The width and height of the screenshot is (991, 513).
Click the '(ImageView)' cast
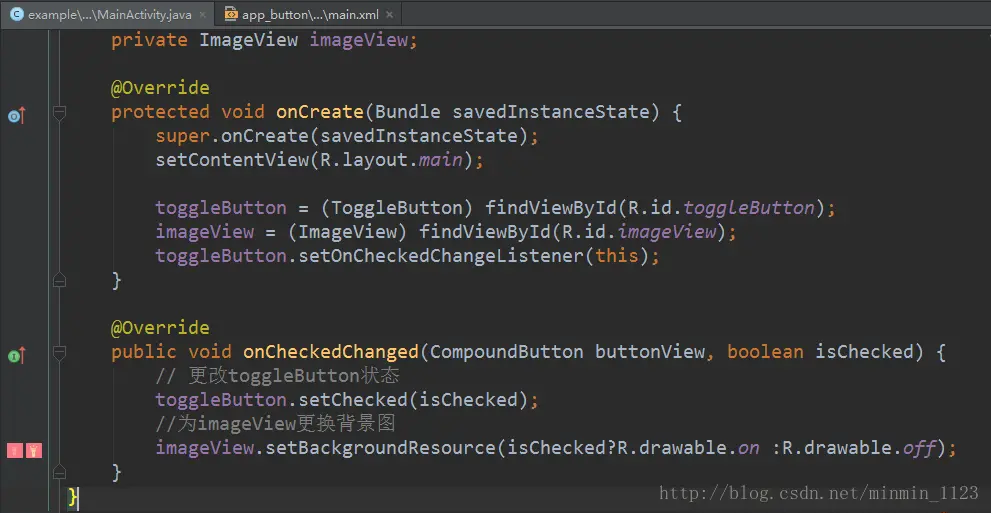tap(348, 232)
